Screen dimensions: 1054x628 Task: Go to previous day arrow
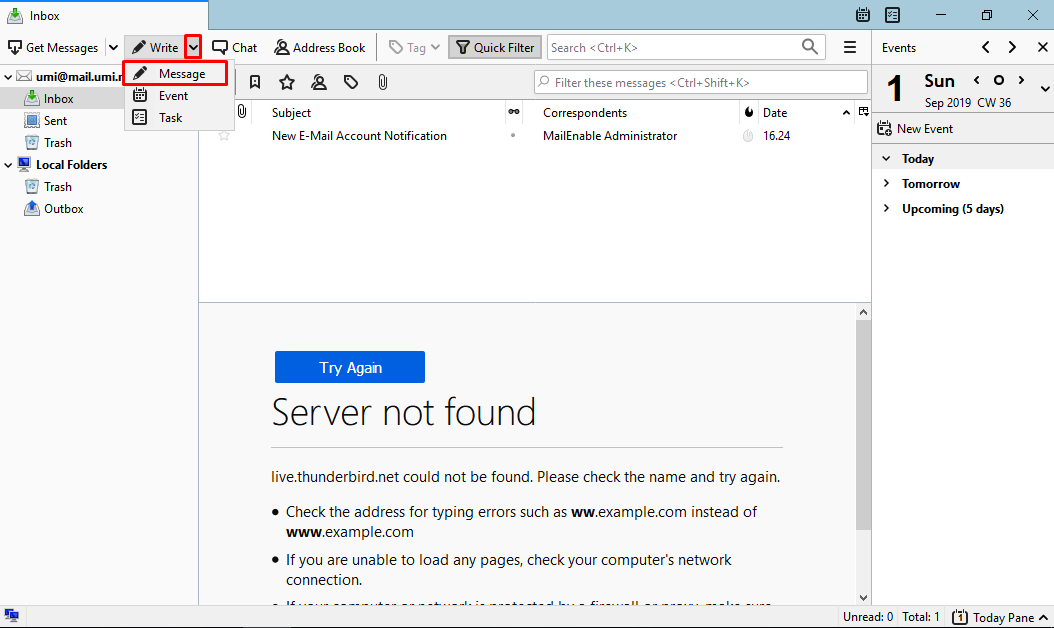point(977,80)
